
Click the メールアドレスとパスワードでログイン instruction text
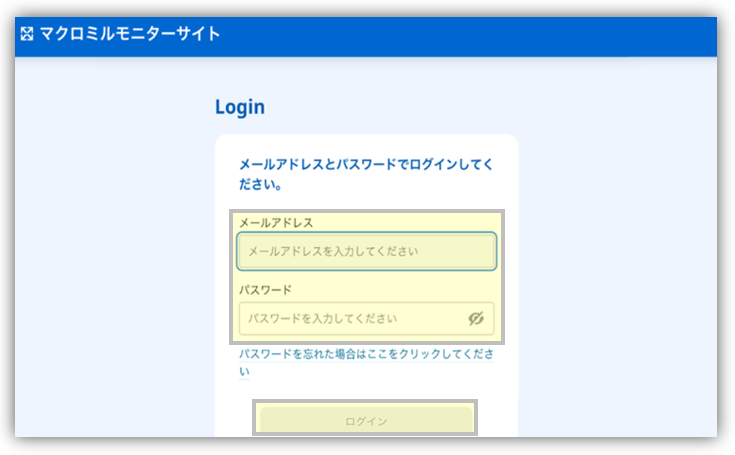pos(366,174)
